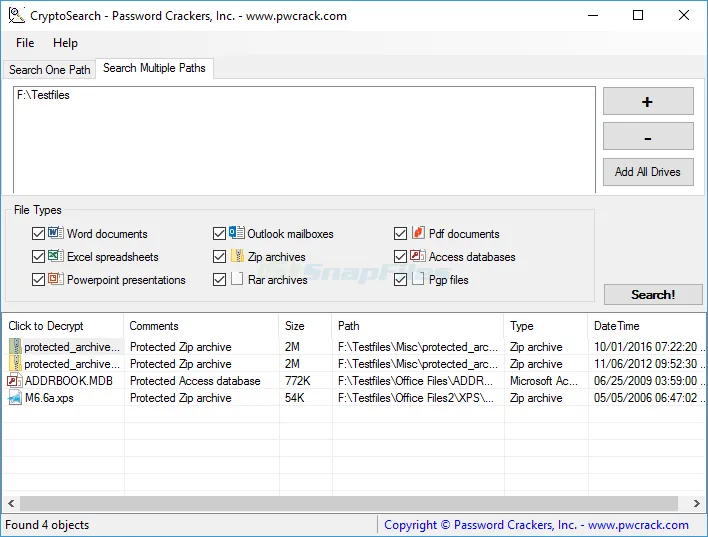The image size is (708, 537).
Task: Click the minus button to remove a path
Action: [648, 136]
